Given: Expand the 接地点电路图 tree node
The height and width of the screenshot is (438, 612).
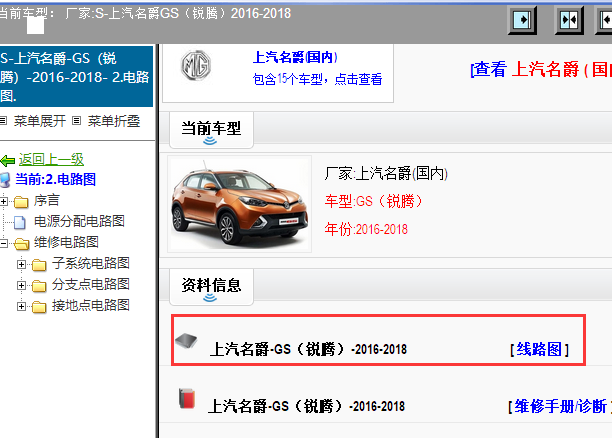Looking at the screenshot, I should point(21,306).
